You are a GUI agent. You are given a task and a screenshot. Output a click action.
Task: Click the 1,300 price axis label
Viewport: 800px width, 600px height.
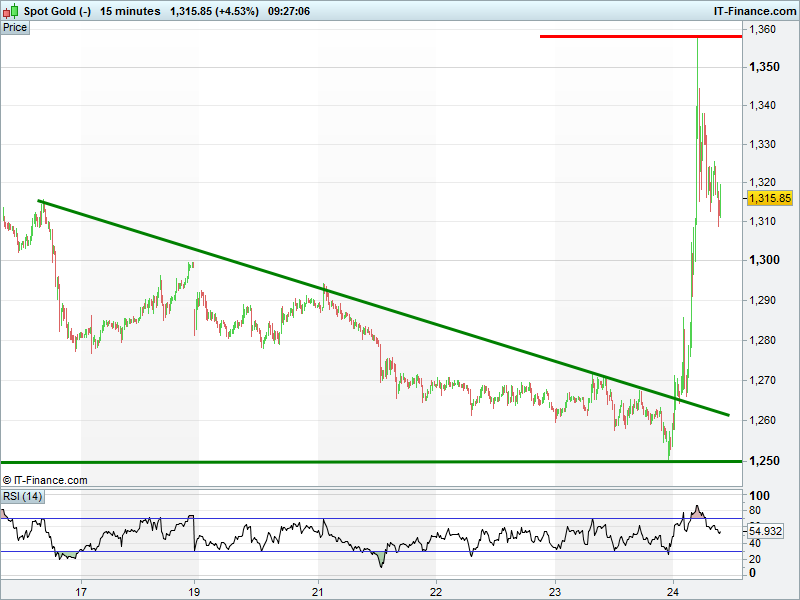764,260
